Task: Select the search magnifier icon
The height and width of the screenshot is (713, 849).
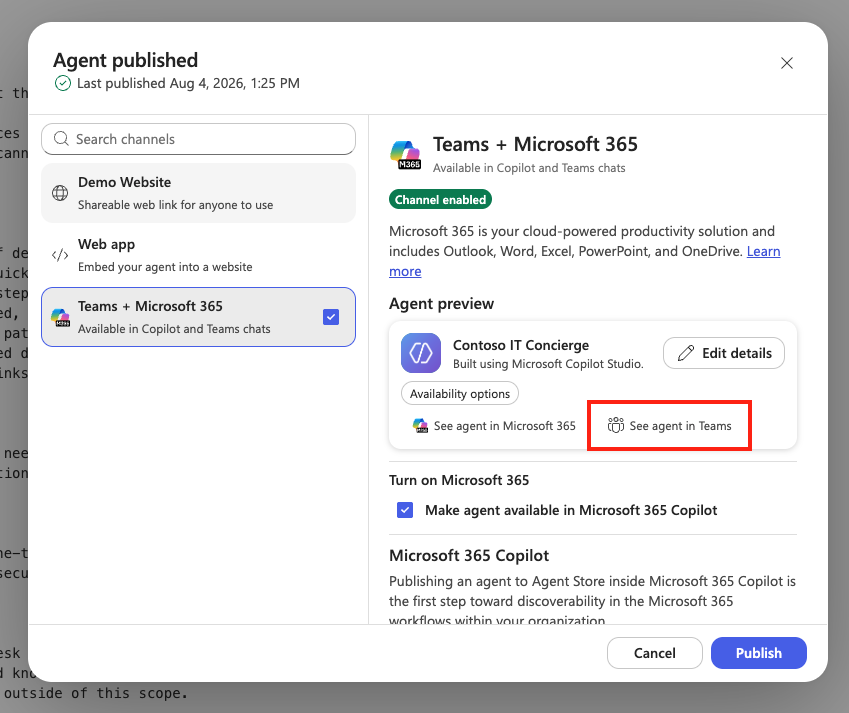Action: (61, 139)
